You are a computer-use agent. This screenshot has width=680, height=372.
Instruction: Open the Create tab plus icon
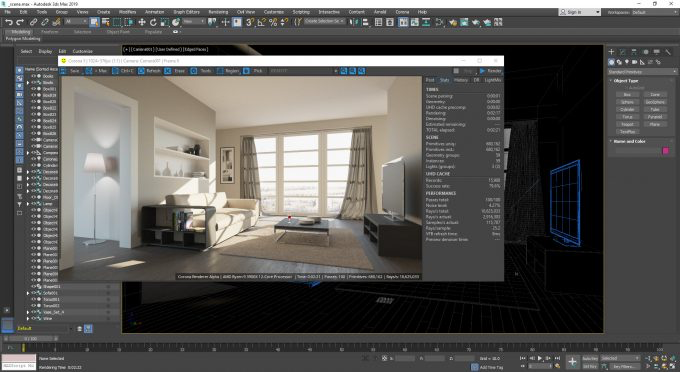click(x=611, y=52)
